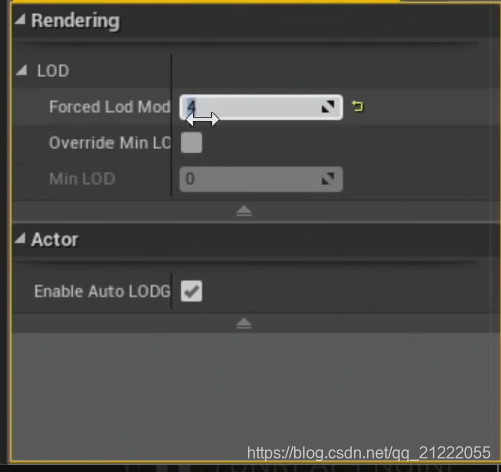Click the Forced Lod Model property label
The image size is (501, 472).
click(110, 107)
